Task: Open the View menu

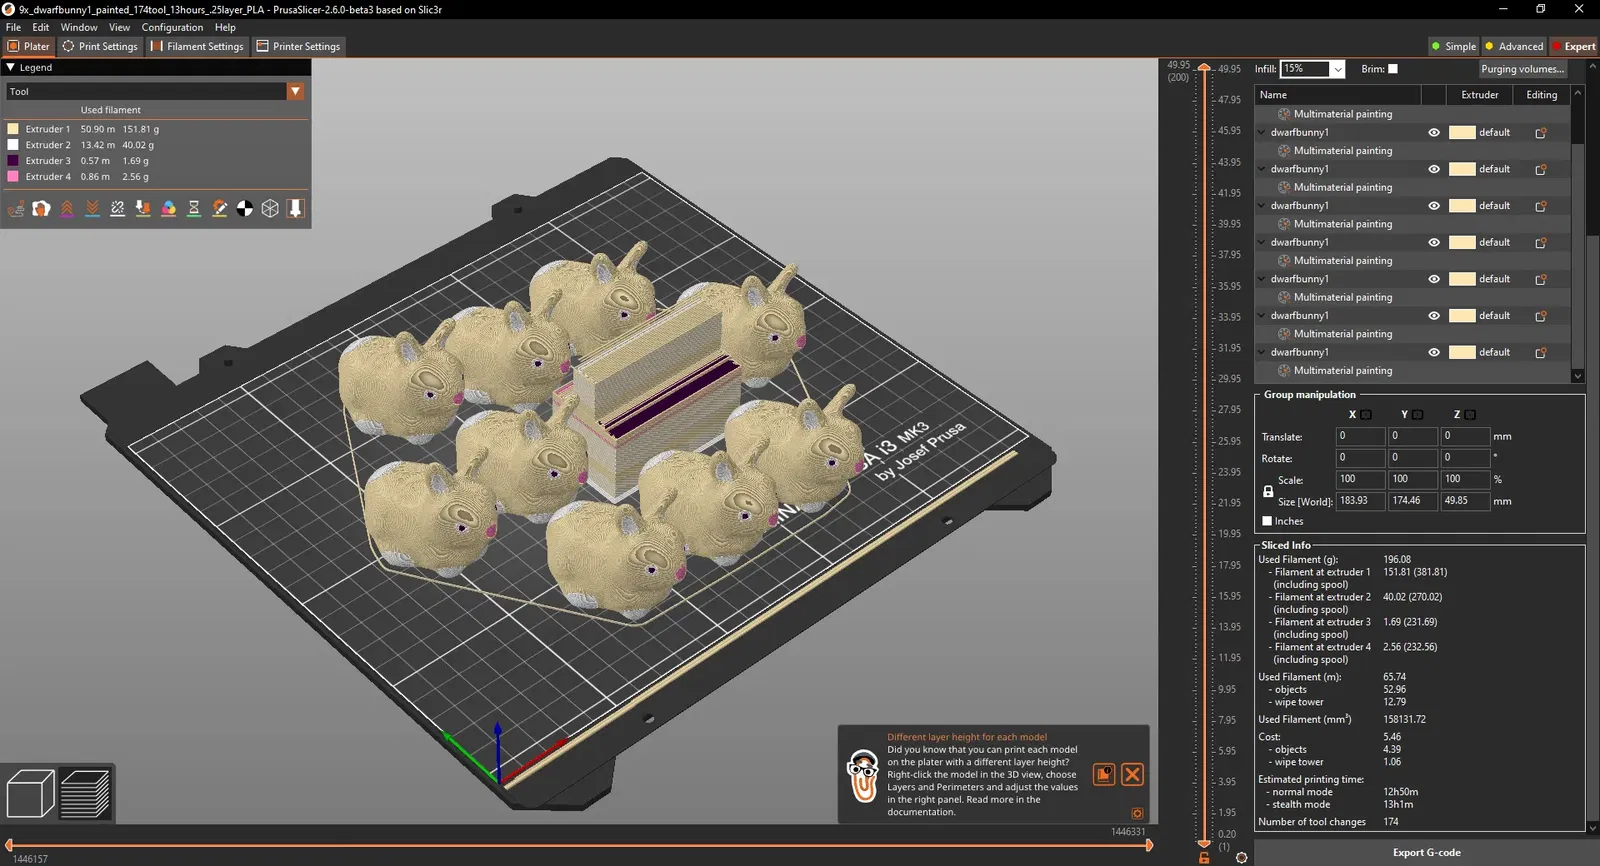Action: point(119,27)
